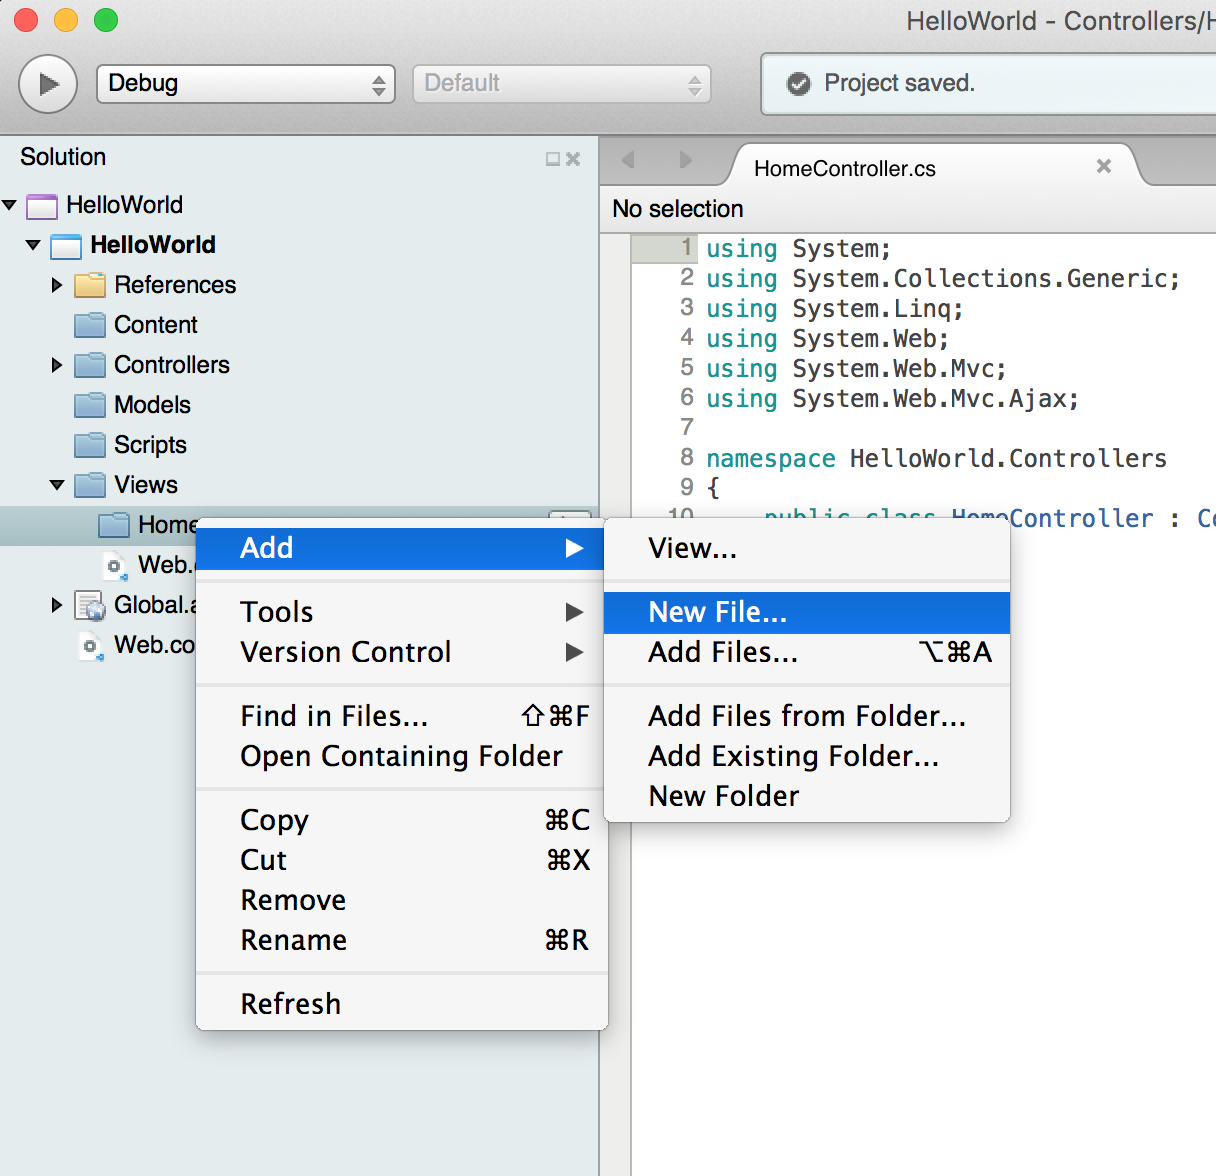The height and width of the screenshot is (1176, 1216).
Task: Click the root Web.config file icon
Action: [x=92, y=646]
